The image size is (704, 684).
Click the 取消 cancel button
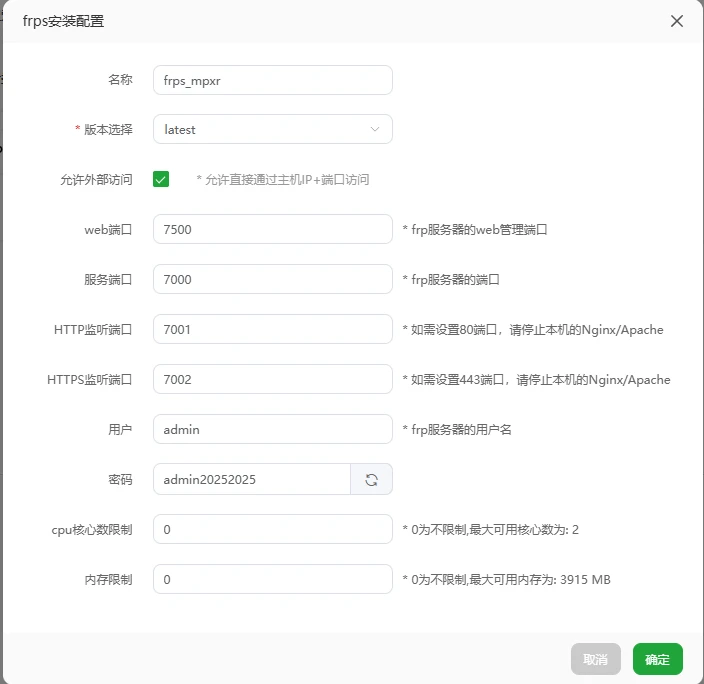[595, 659]
